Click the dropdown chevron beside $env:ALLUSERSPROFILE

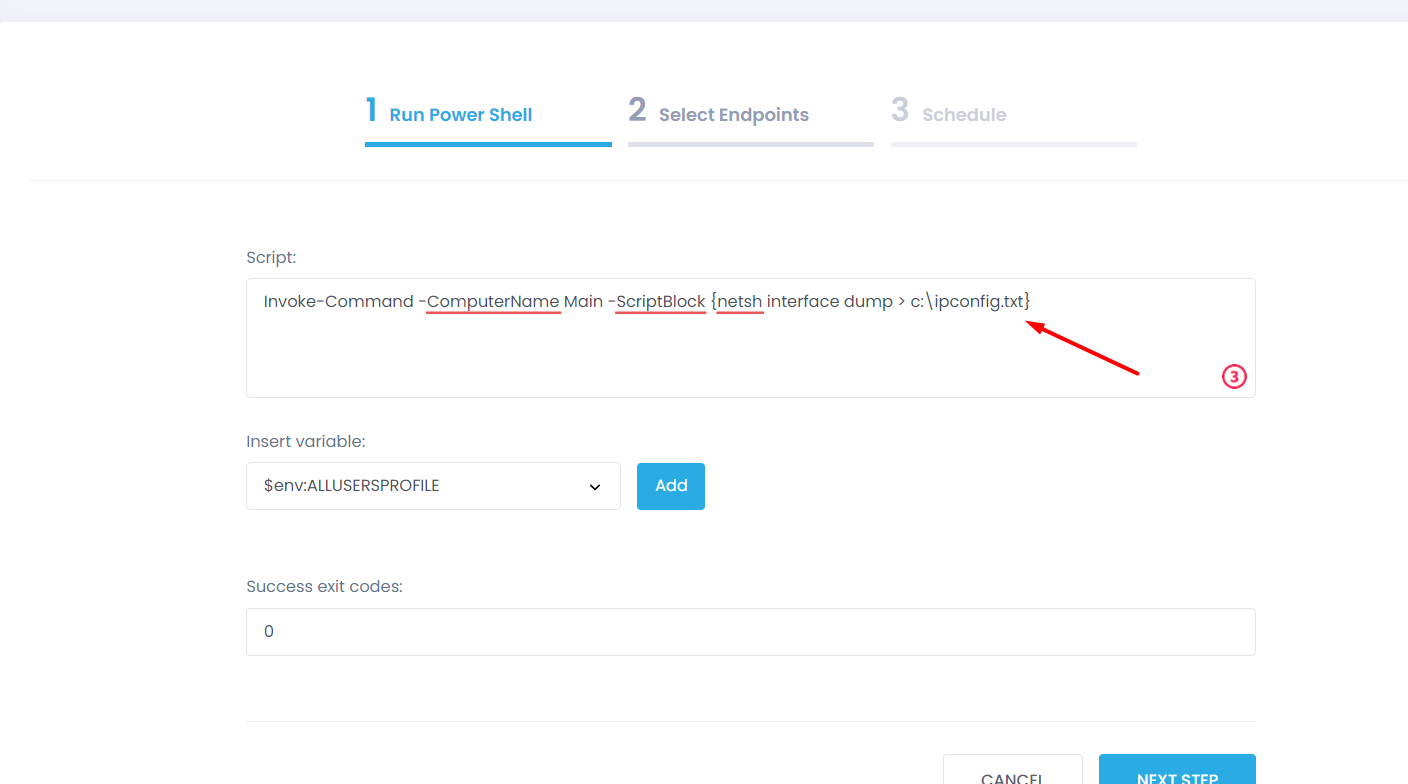pyautogui.click(x=595, y=487)
